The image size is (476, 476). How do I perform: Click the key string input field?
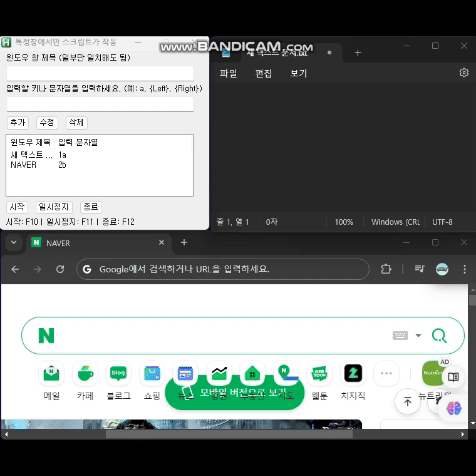tap(100, 104)
